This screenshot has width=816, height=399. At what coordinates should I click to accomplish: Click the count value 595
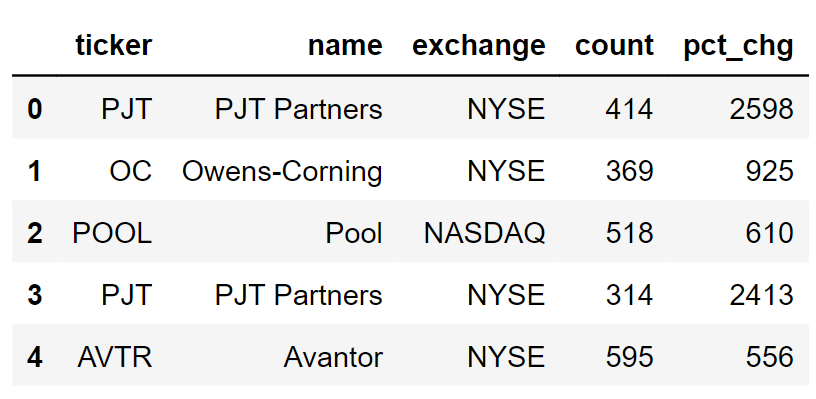[x=629, y=357]
